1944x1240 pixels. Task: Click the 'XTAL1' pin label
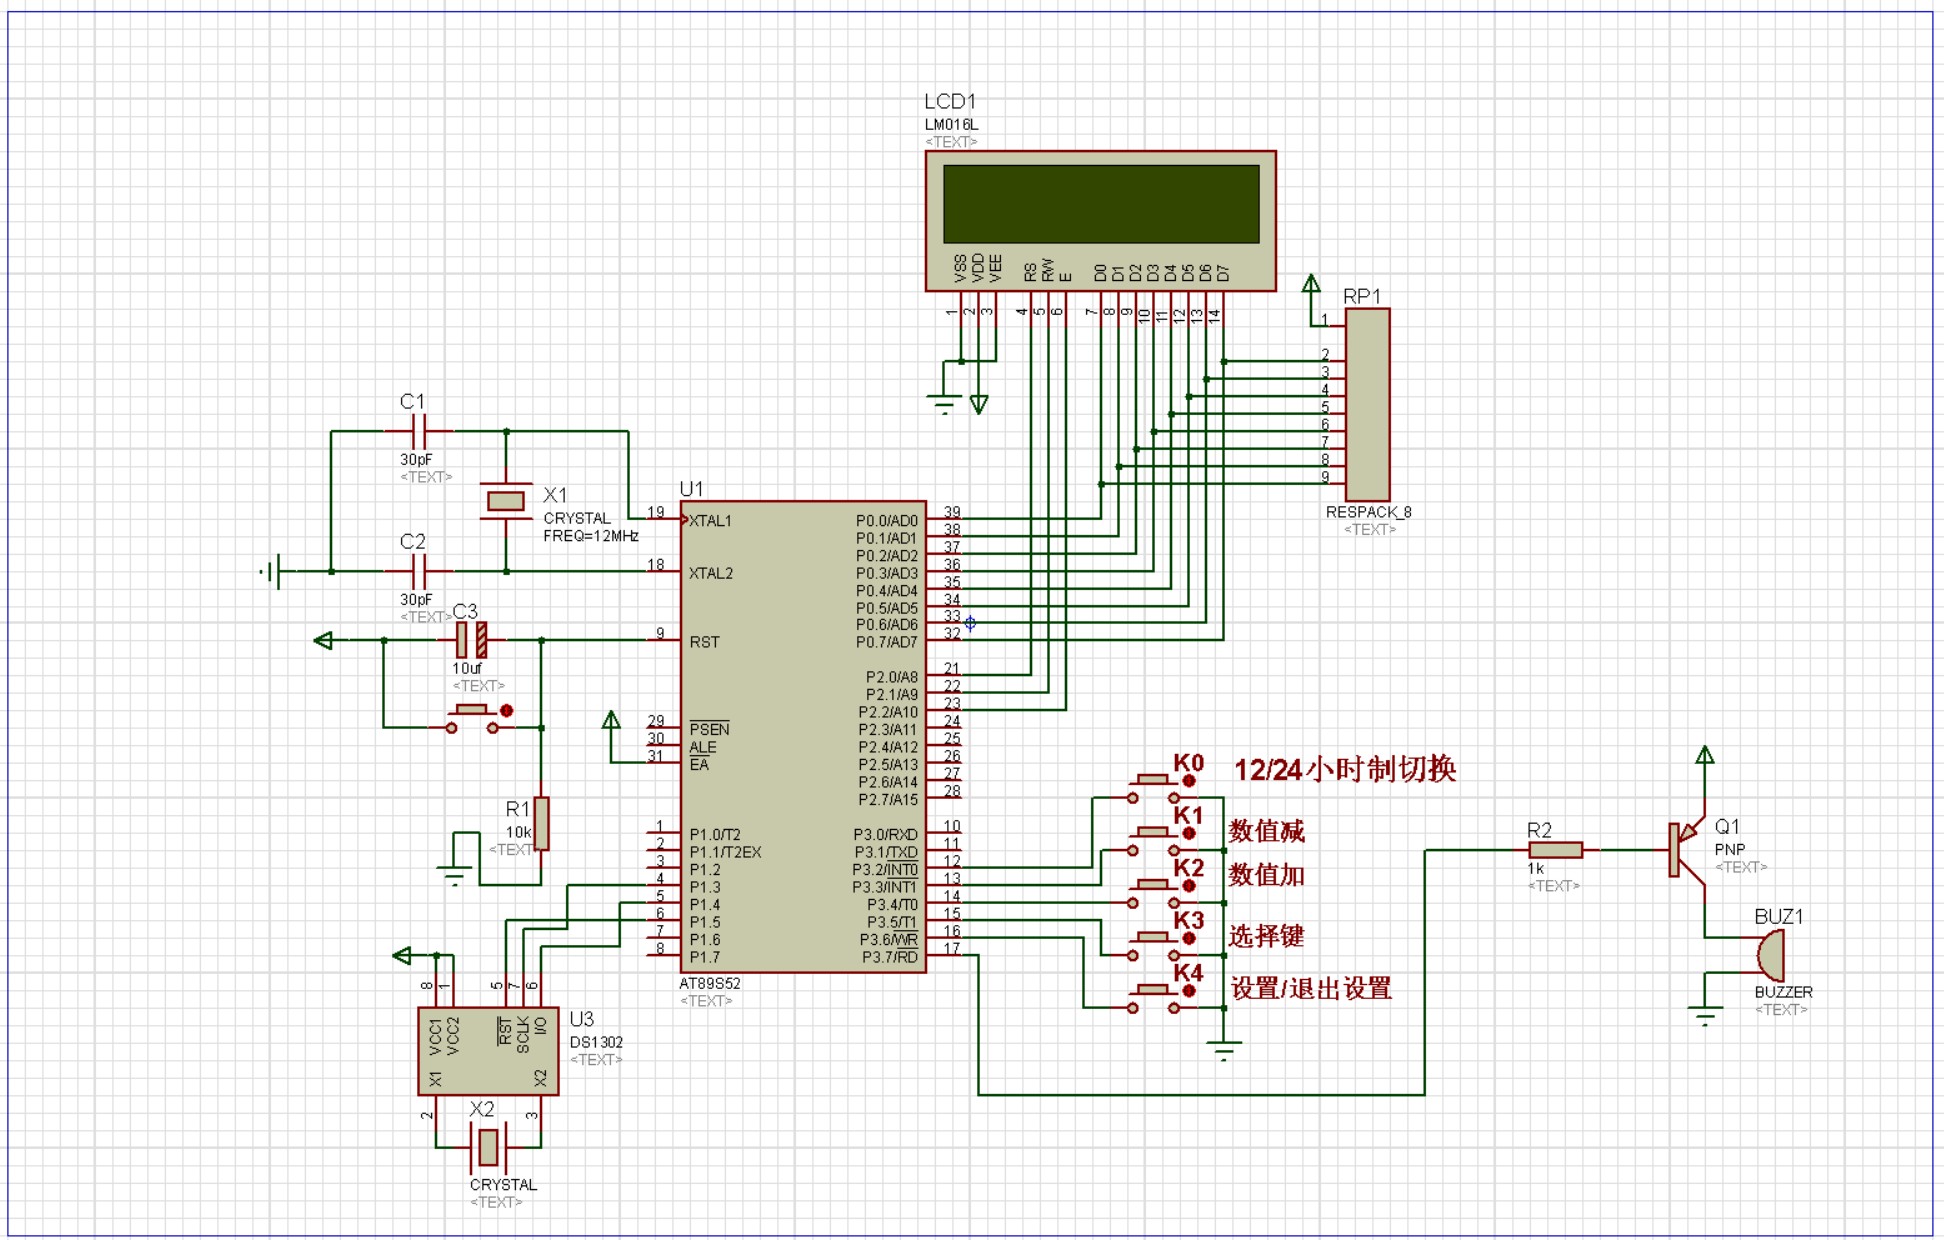click(x=710, y=521)
